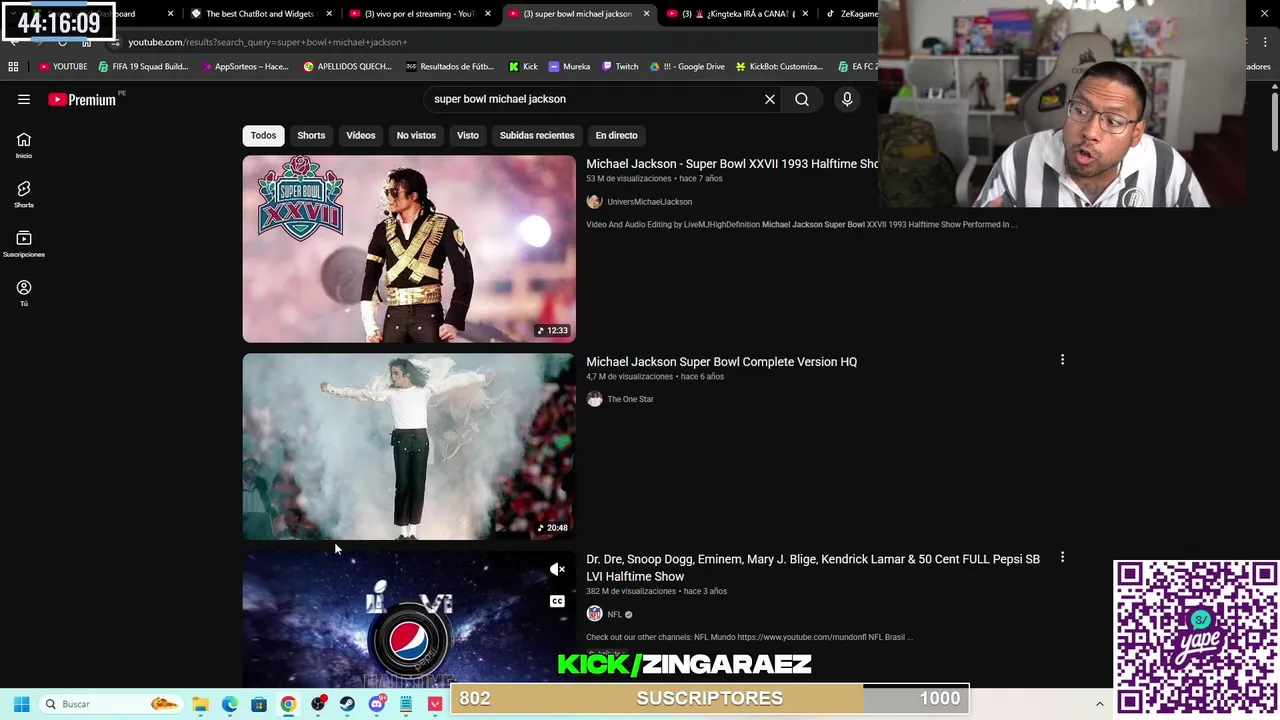This screenshot has width=1280, height=720.
Task: Start voice search with the microphone
Action: pyautogui.click(x=847, y=99)
